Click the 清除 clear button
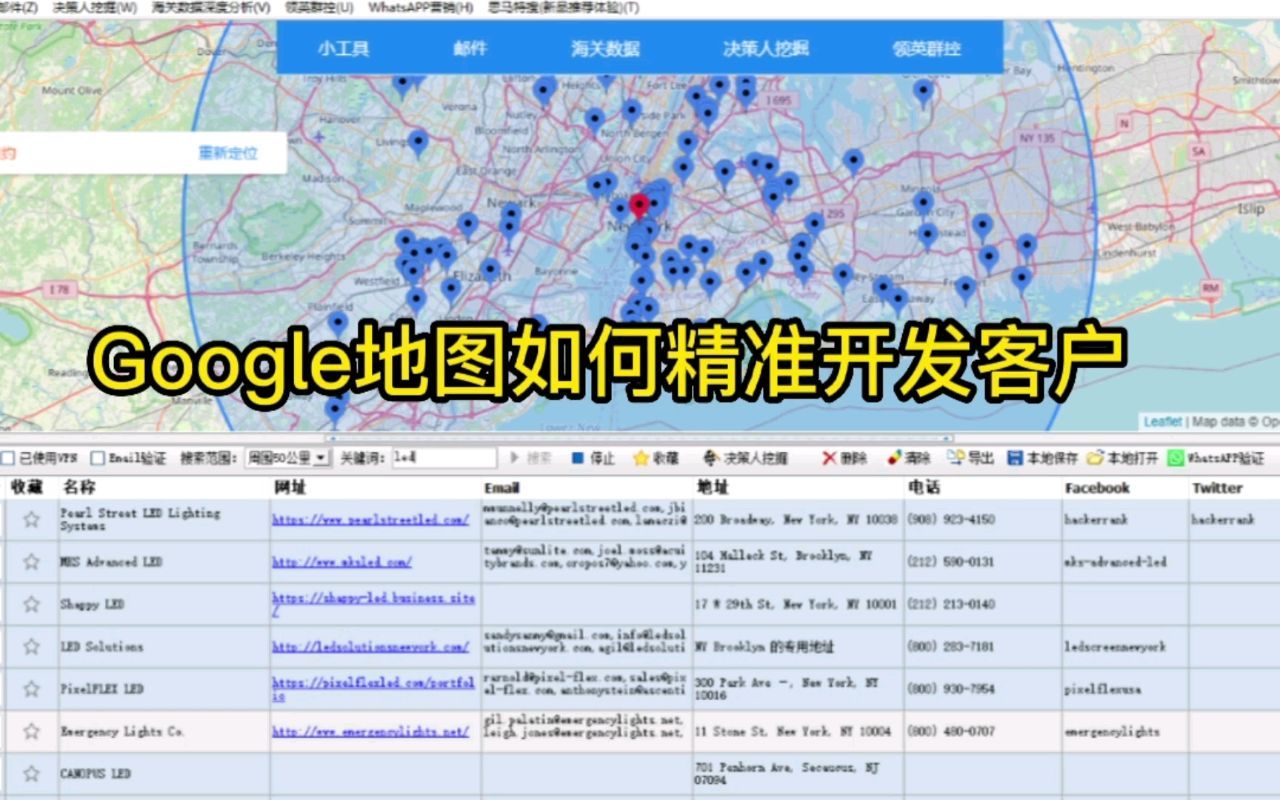Screen dimensions: 1280x800 pyautogui.click(x=909, y=458)
